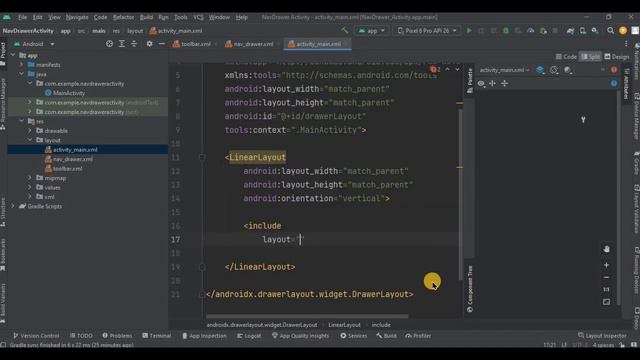Open Search Everywhere magnifier icon

pyautogui.click(x=611, y=31)
